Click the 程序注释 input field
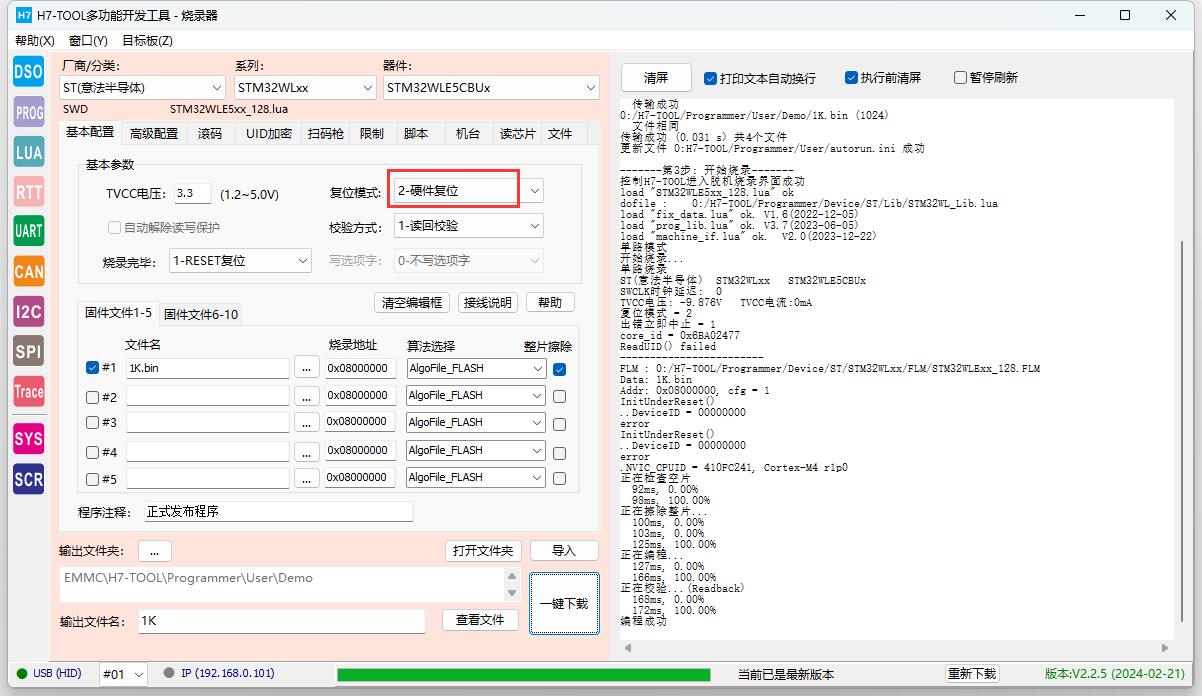 click(278, 512)
